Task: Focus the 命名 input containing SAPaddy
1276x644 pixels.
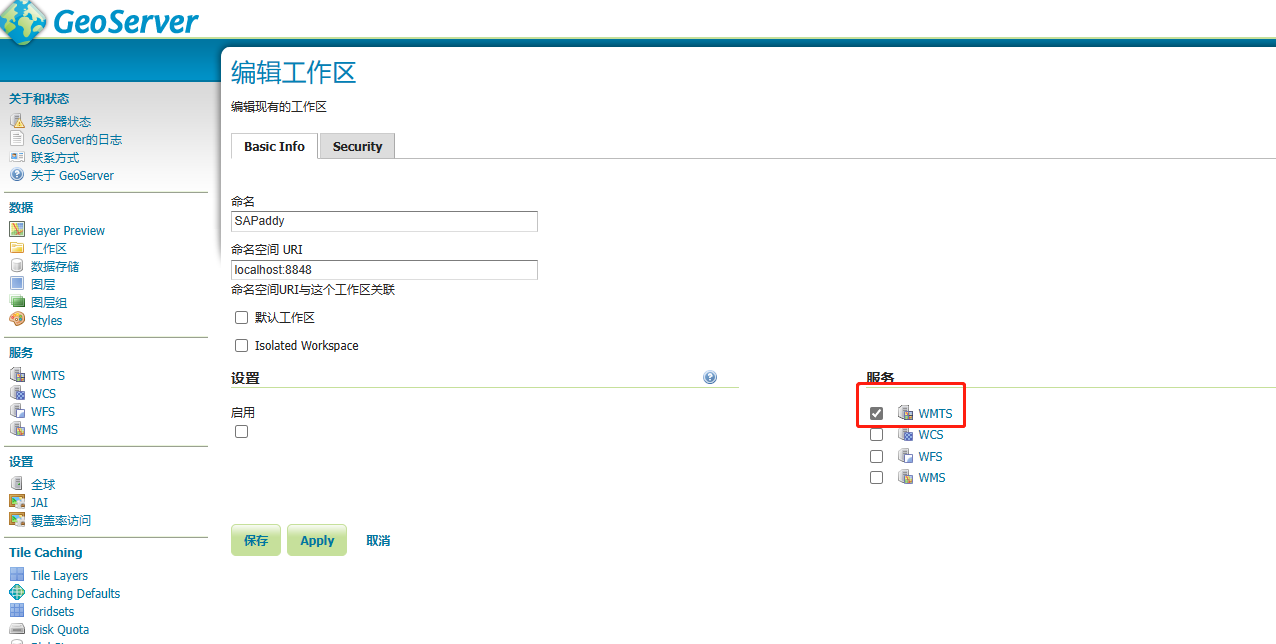Action: [x=384, y=221]
